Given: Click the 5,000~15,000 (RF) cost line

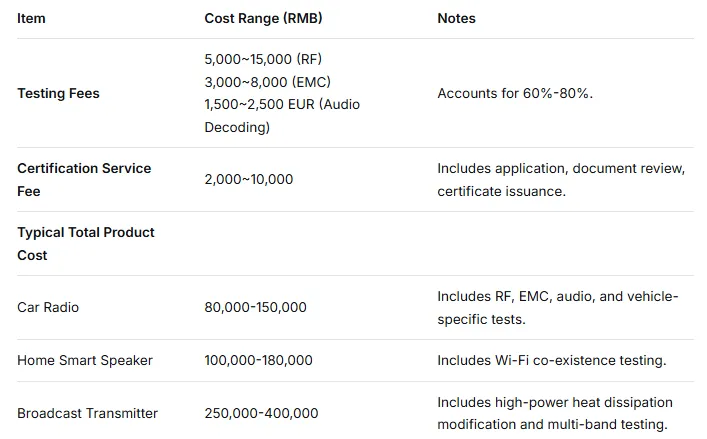Looking at the screenshot, I should tap(263, 59).
